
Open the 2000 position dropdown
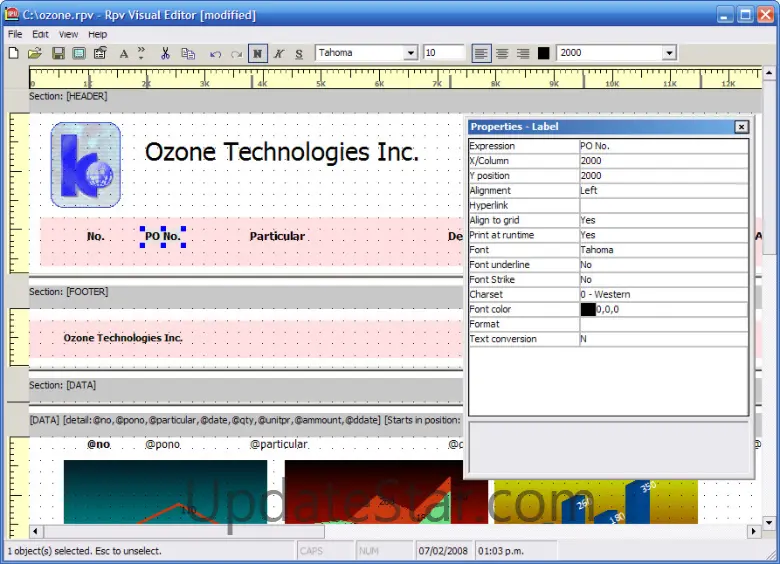[669, 53]
